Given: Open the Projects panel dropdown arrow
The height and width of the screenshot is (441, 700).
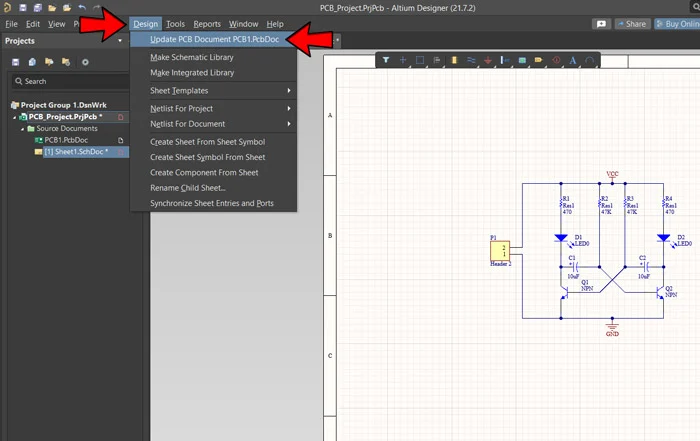Looking at the screenshot, I should [x=120, y=41].
